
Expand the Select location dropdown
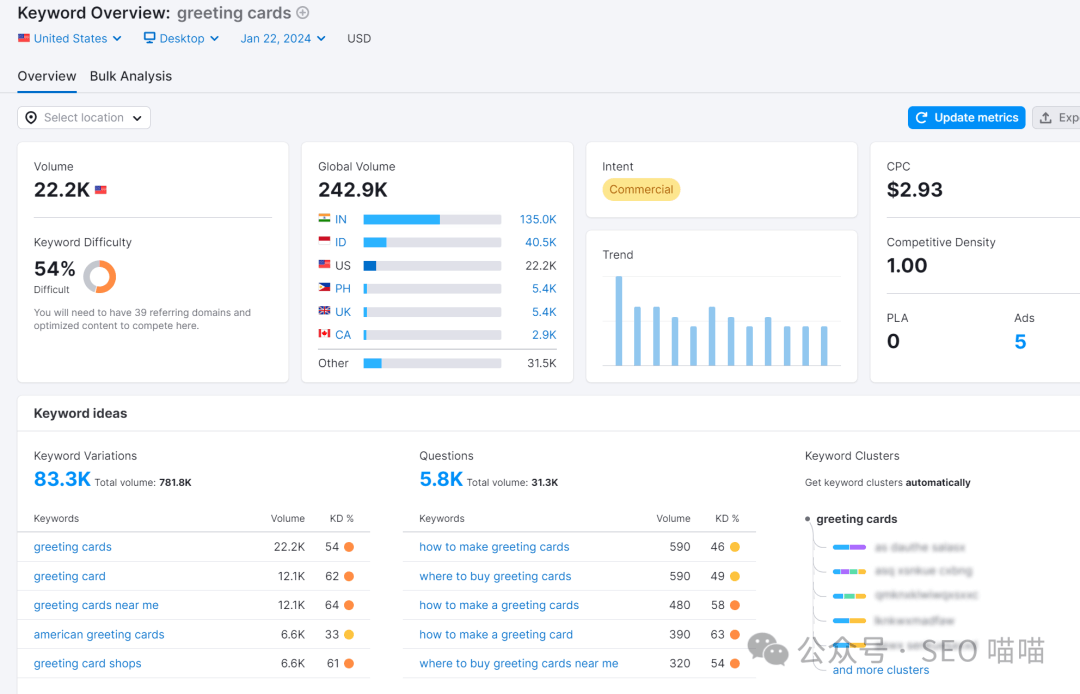tap(84, 118)
